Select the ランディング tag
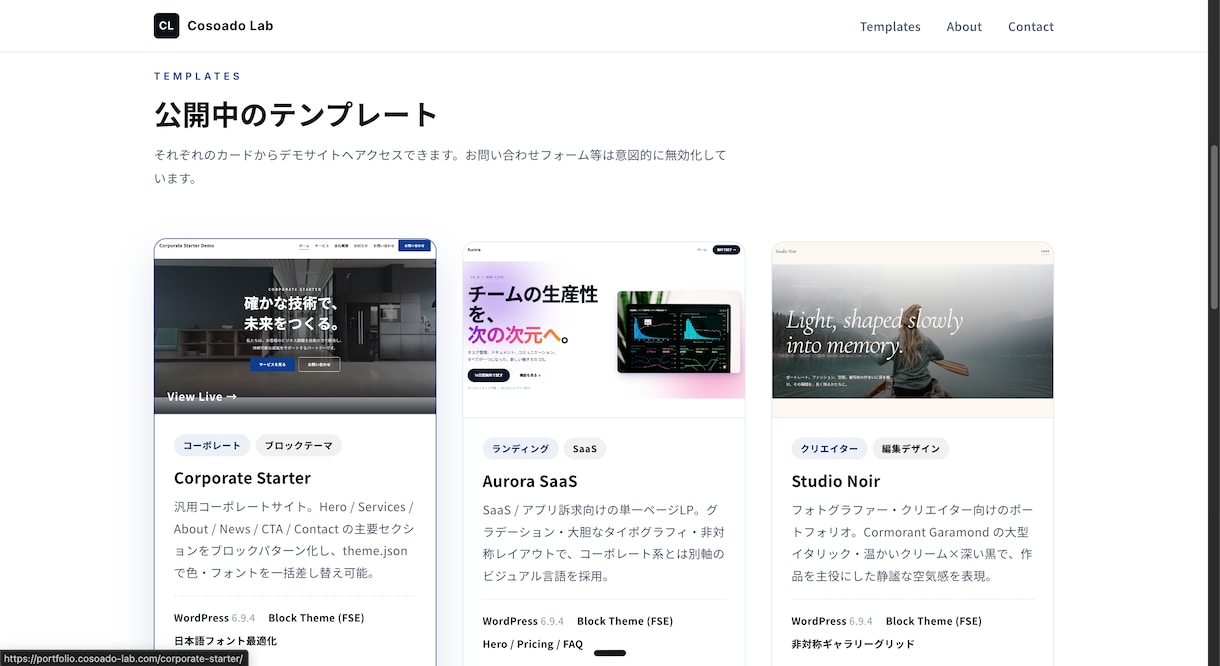Image resolution: width=1220 pixels, height=666 pixels. coord(520,449)
